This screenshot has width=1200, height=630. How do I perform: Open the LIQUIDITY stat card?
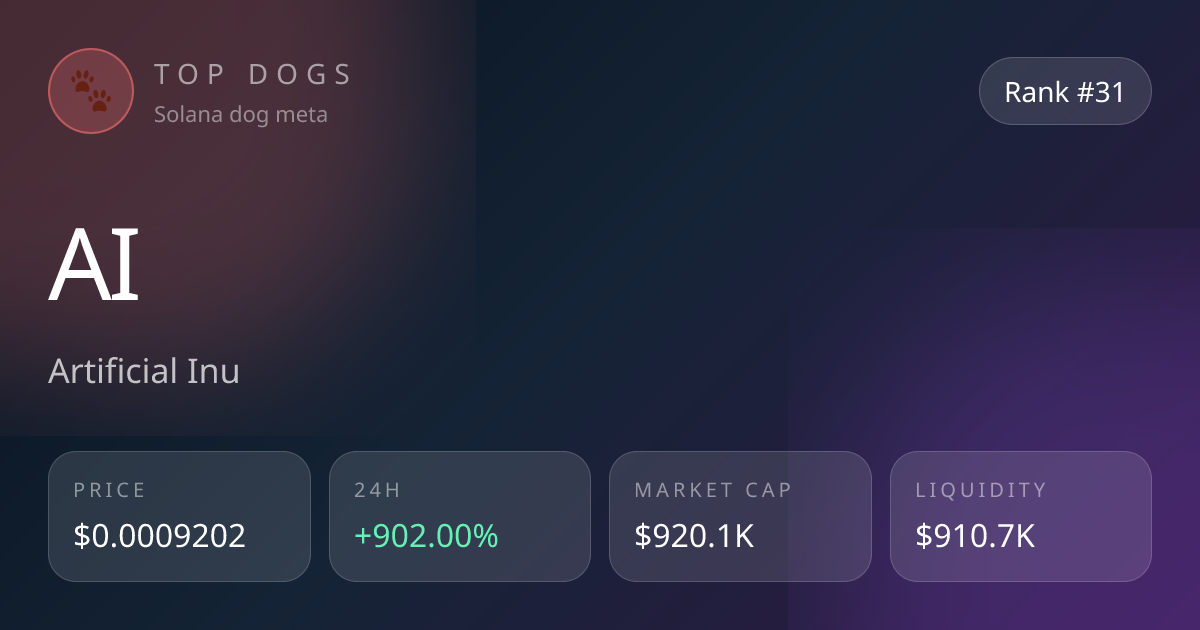(1021, 516)
